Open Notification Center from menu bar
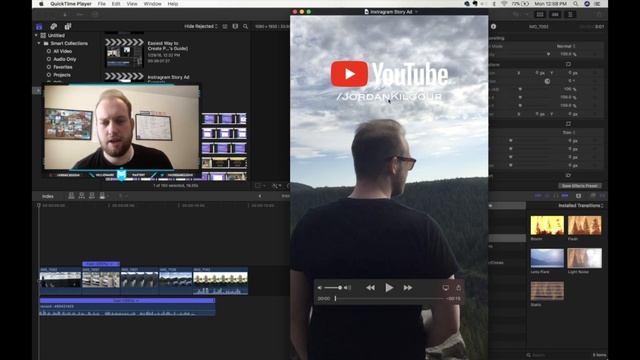This screenshot has width=640, height=360. 598,4
